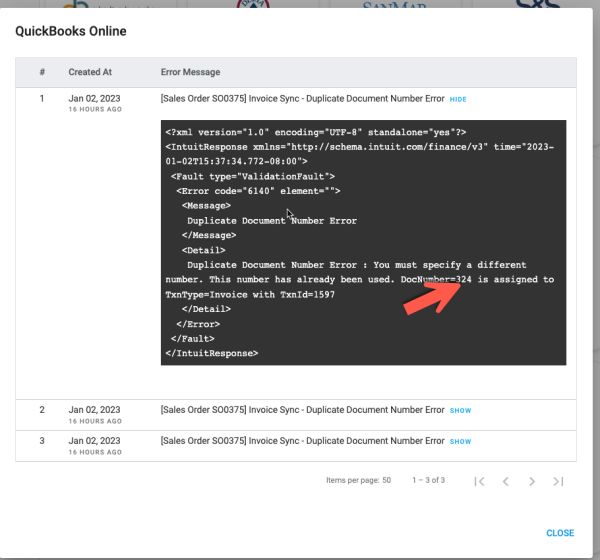Go to the previous page of results

pos(505,481)
